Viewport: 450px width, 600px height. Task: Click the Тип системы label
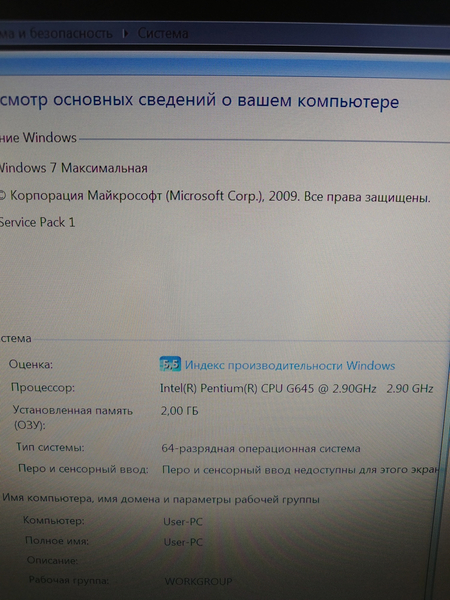50,447
